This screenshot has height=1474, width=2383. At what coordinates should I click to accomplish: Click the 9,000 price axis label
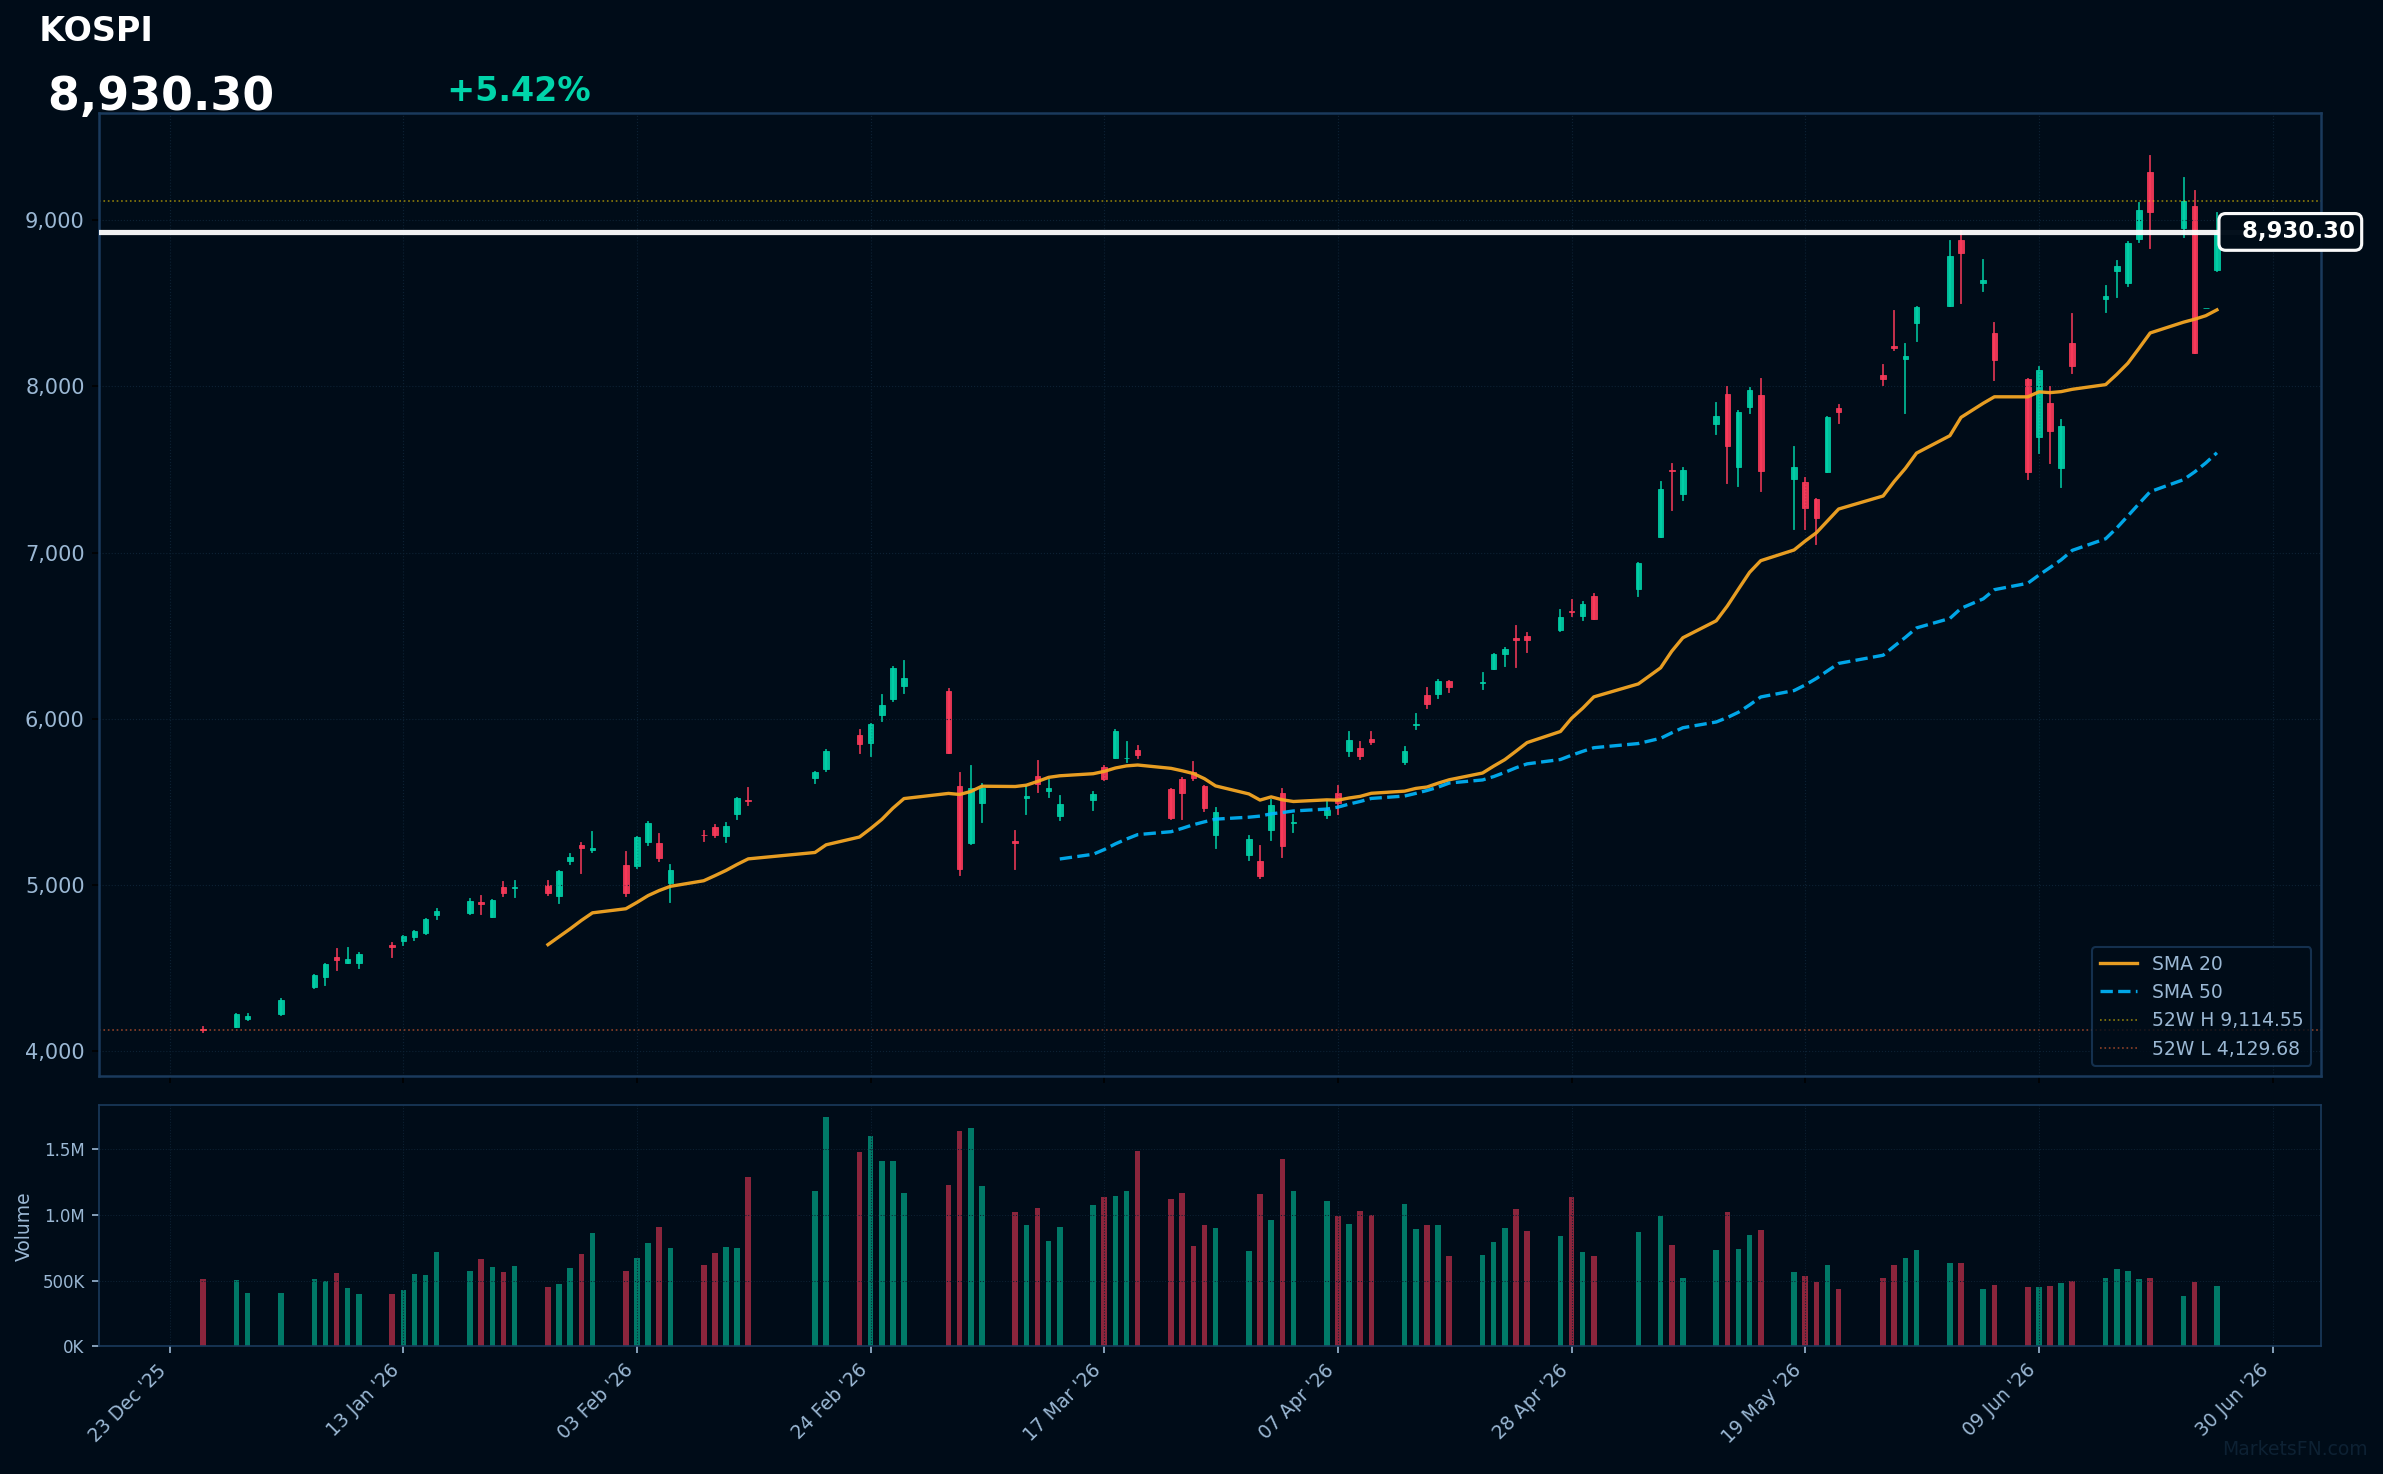(55, 221)
